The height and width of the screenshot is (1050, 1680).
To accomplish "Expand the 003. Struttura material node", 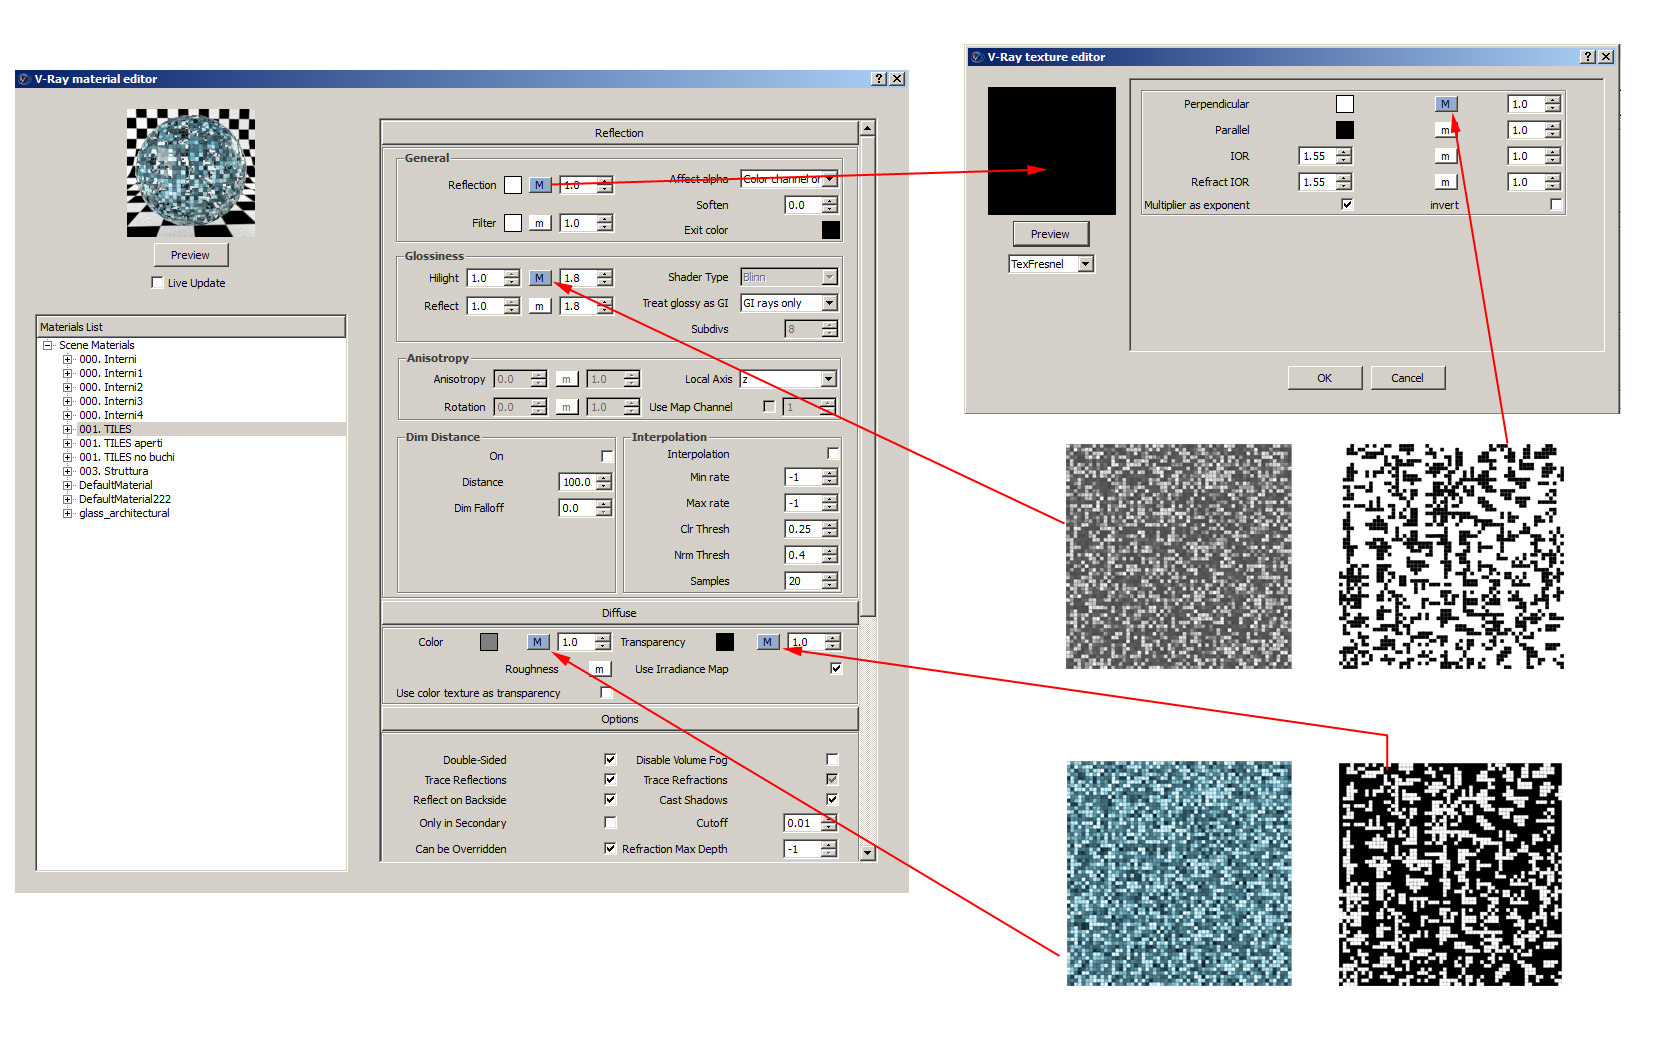I will coord(68,471).
